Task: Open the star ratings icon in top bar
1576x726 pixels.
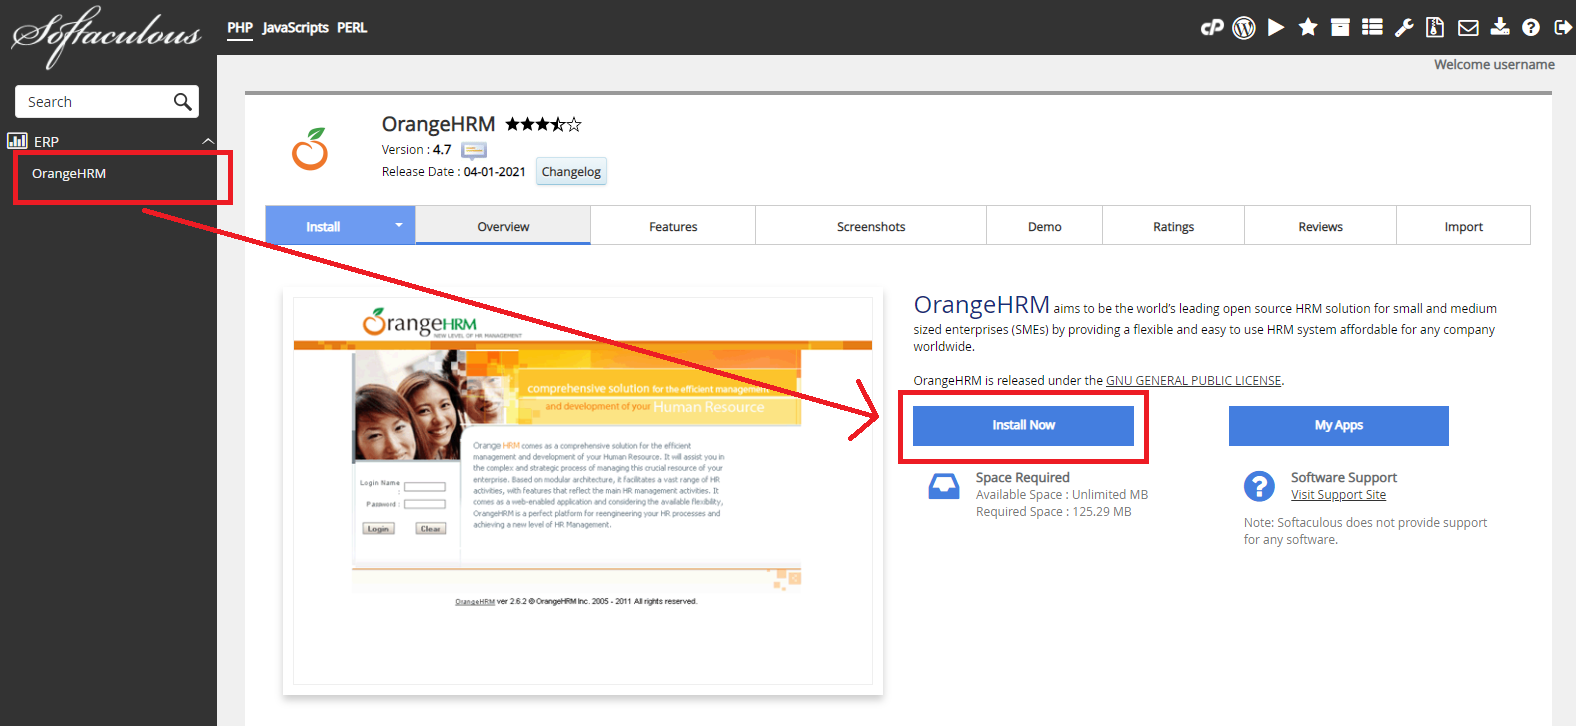Action: [1308, 28]
